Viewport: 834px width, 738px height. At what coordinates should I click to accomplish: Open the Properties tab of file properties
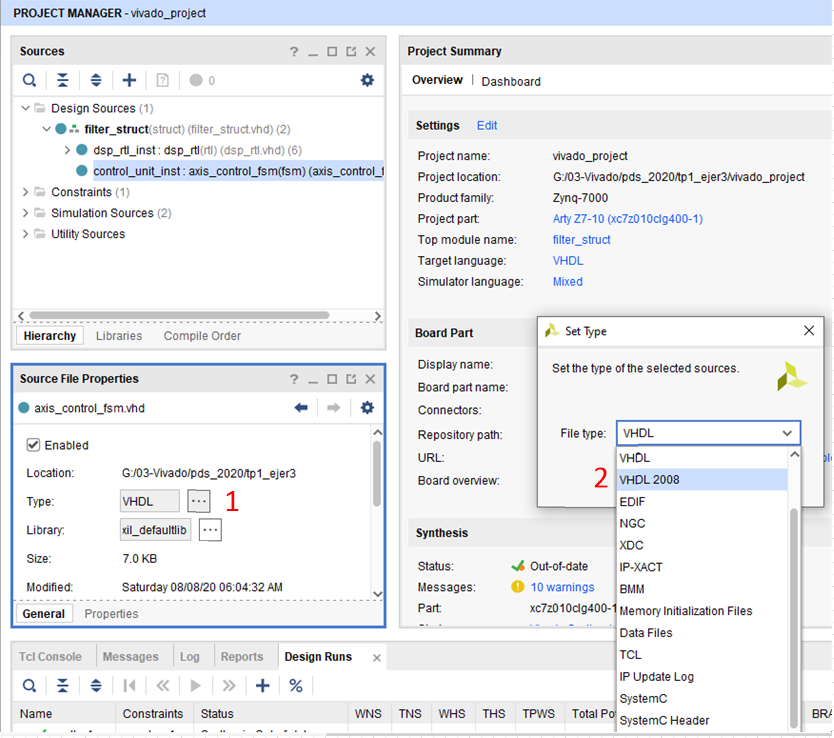click(111, 614)
